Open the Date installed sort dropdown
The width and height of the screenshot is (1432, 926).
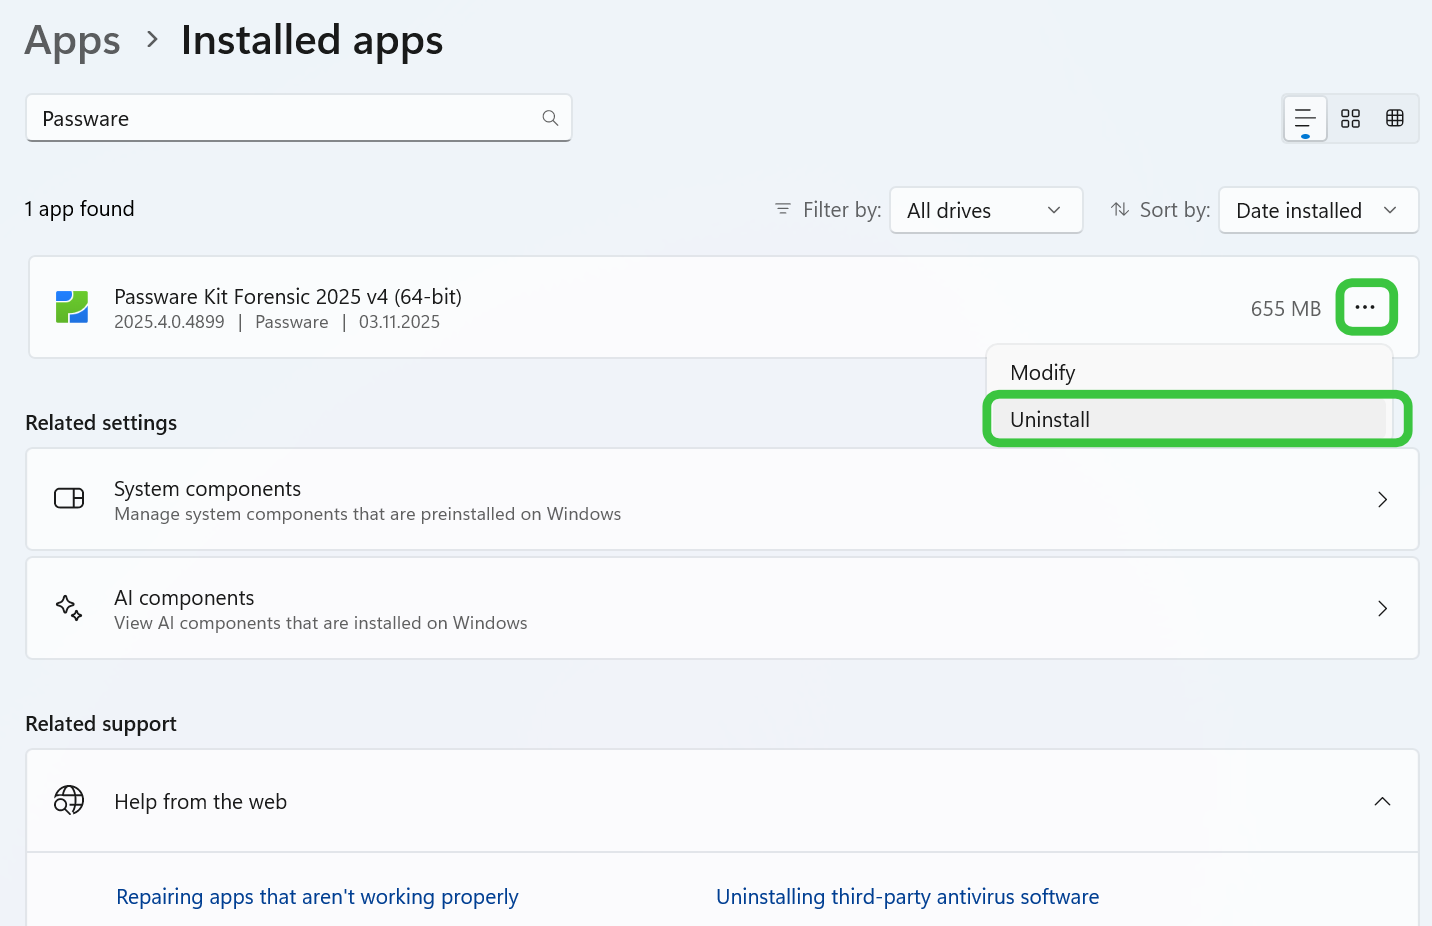pyautogui.click(x=1318, y=210)
